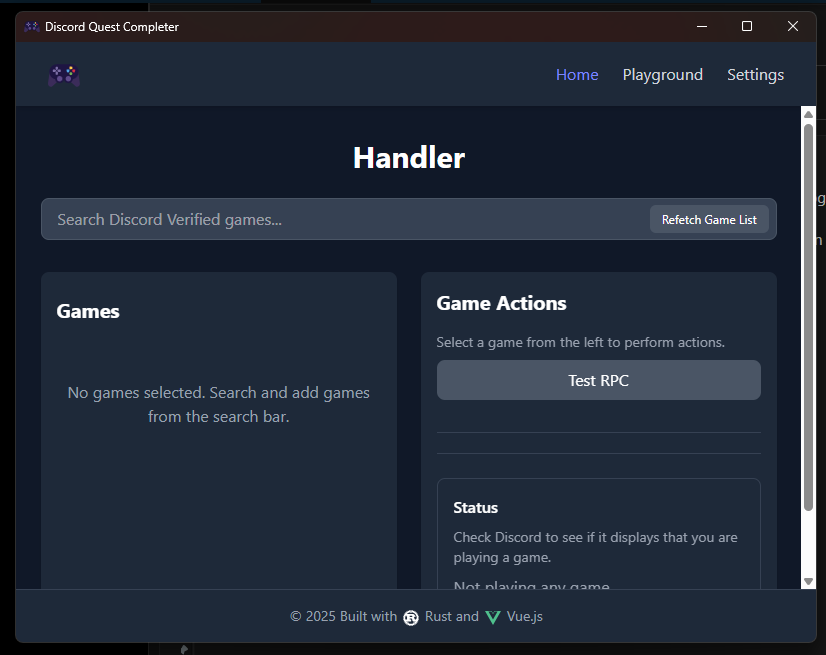Click the 'Check Discord to see' status text
The height and width of the screenshot is (655, 826).
[x=595, y=547]
